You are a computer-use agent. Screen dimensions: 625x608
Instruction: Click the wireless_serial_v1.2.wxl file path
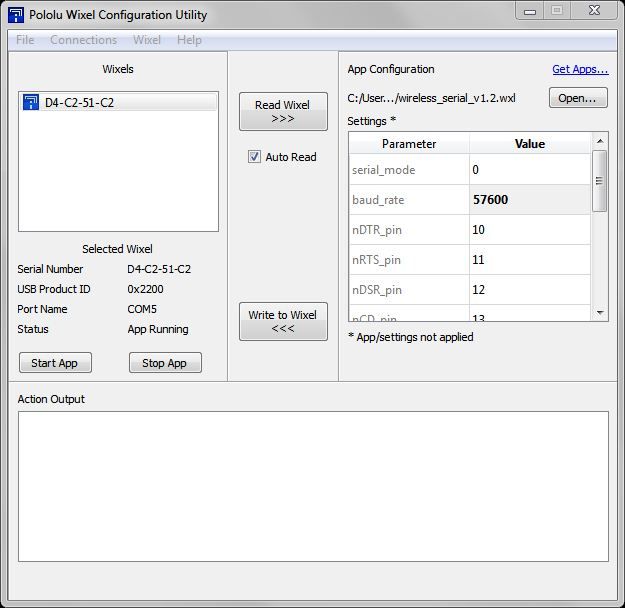431,98
